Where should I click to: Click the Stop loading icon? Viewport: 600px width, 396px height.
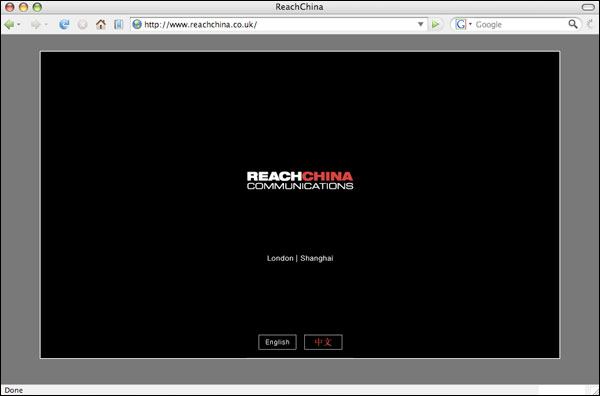tap(82, 24)
